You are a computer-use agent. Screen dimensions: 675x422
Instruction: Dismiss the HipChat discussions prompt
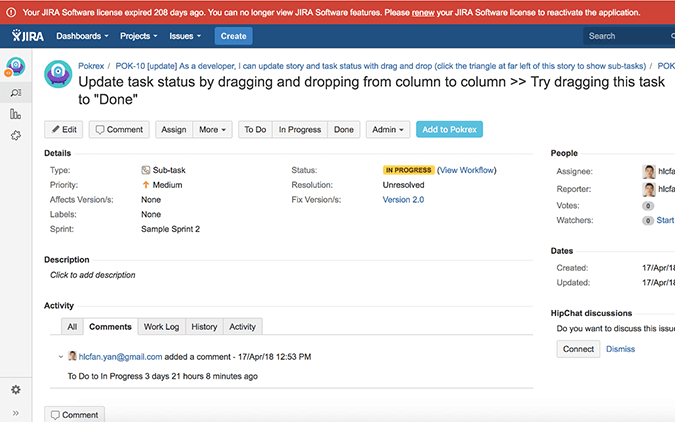click(x=620, y=349)
